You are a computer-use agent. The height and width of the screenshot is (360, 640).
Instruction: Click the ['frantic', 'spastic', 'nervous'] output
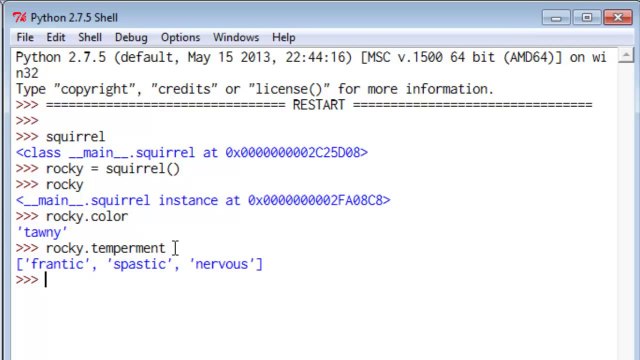tap(139, 264)
